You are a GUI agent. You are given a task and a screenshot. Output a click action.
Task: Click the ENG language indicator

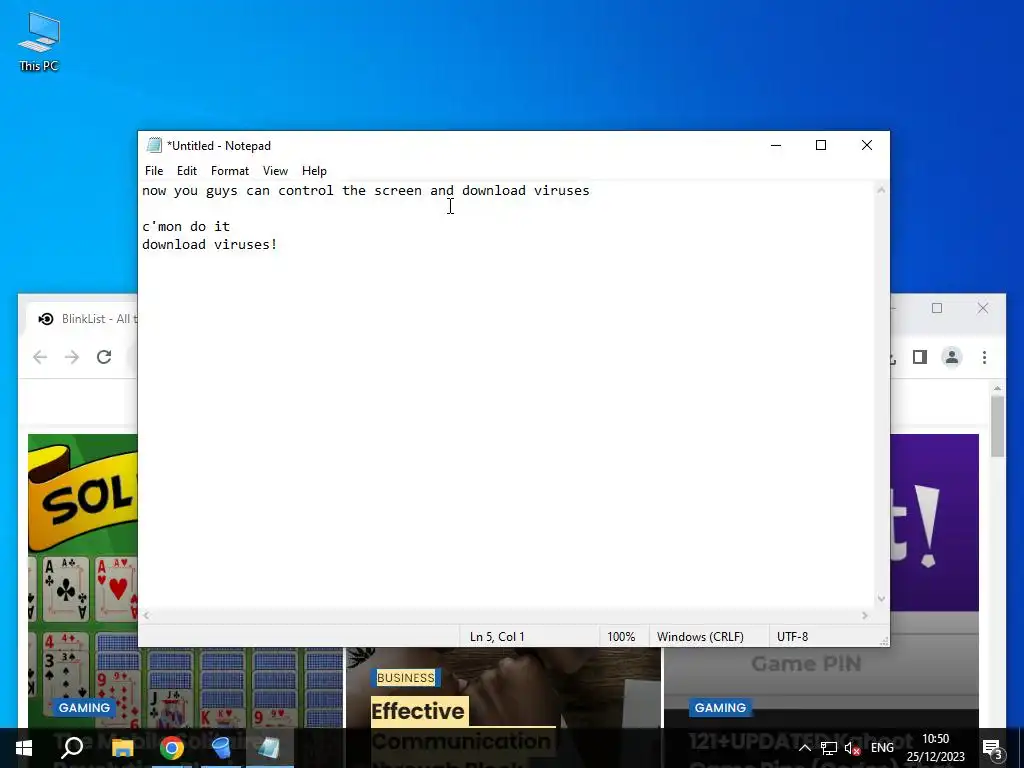tap(882, 748)
